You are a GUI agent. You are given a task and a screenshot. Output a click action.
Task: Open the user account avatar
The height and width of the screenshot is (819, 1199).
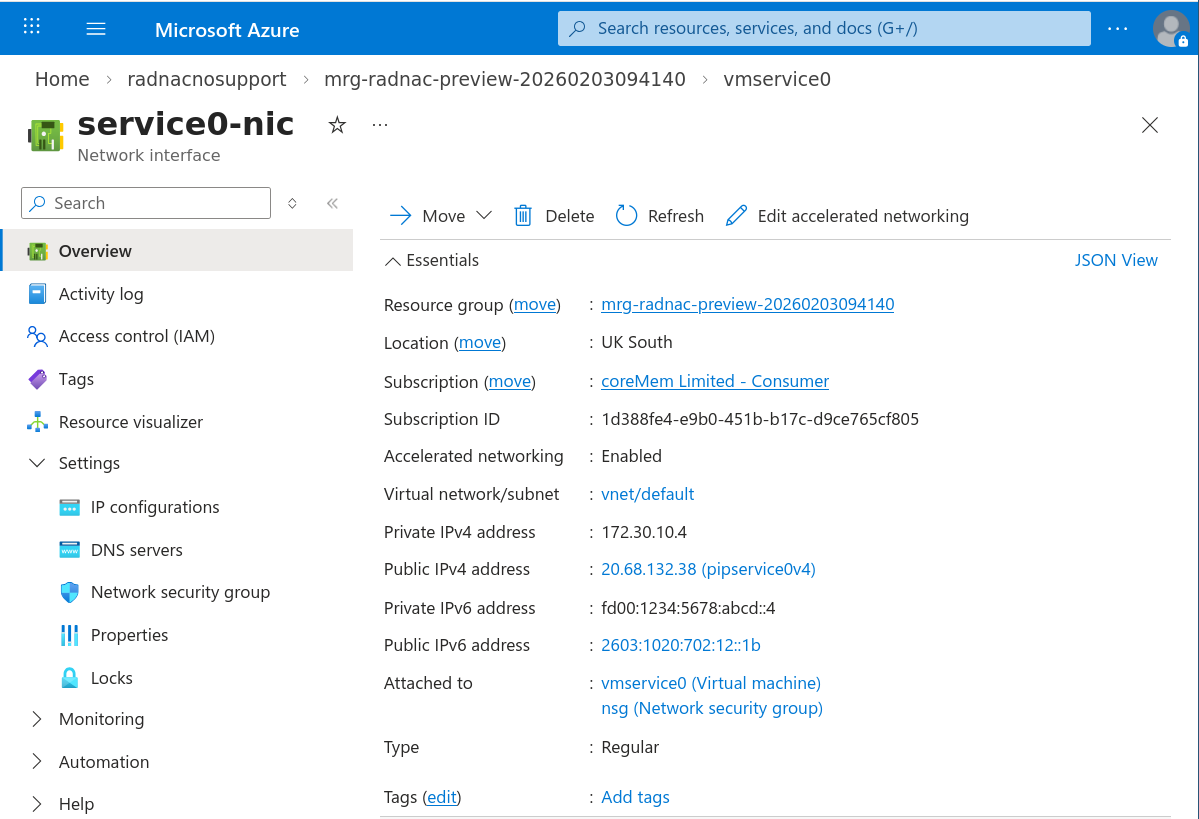[x=1170, y=29]
